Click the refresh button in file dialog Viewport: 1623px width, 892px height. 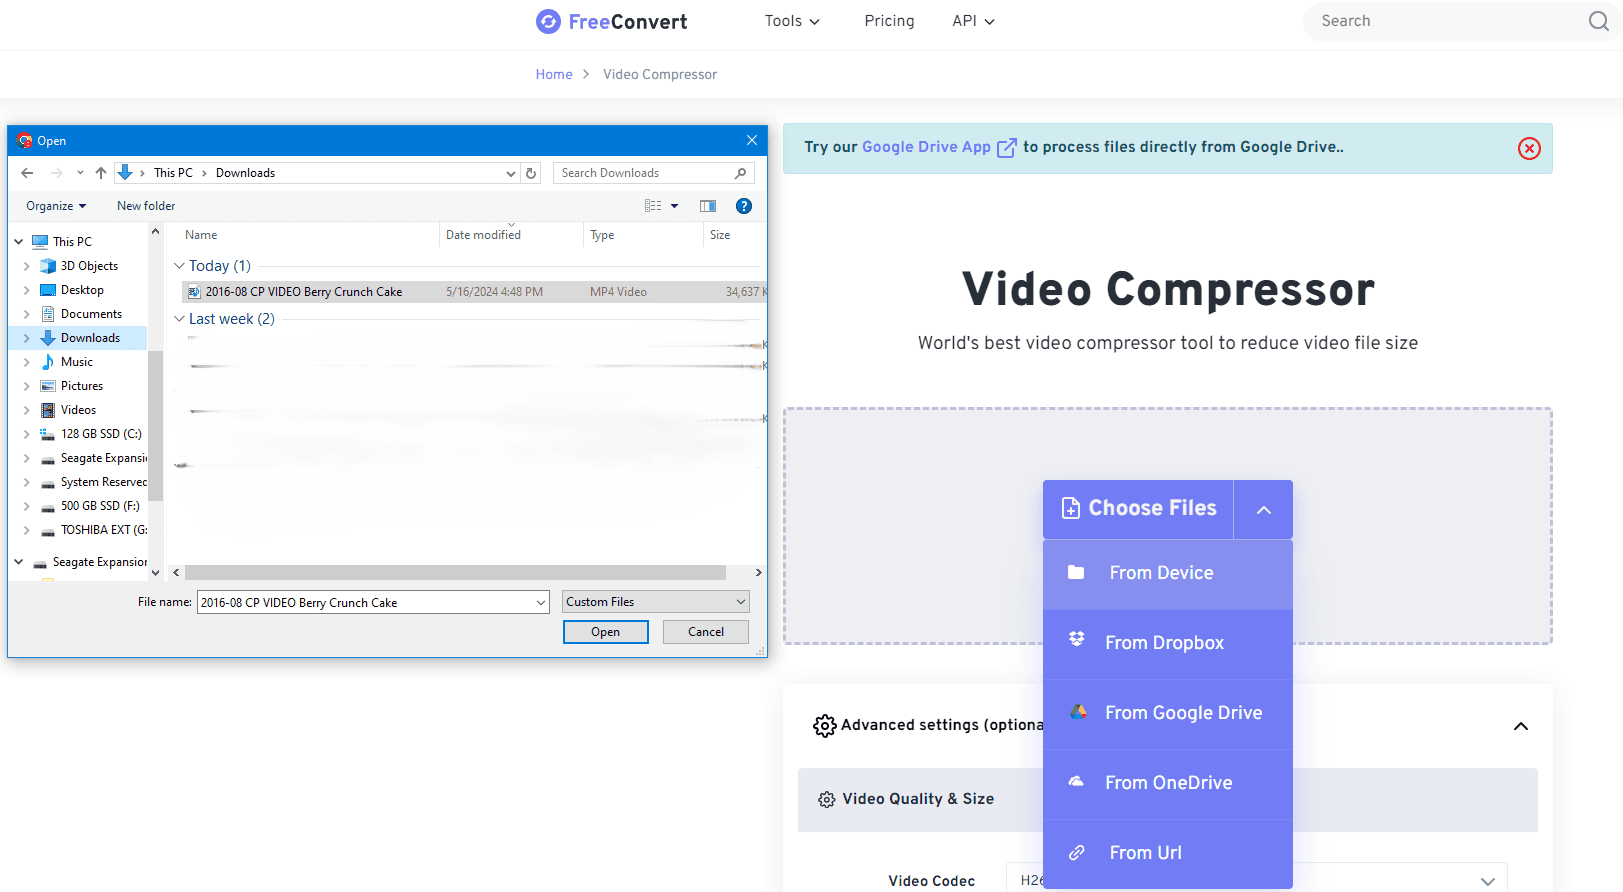[x=531, y=173]
